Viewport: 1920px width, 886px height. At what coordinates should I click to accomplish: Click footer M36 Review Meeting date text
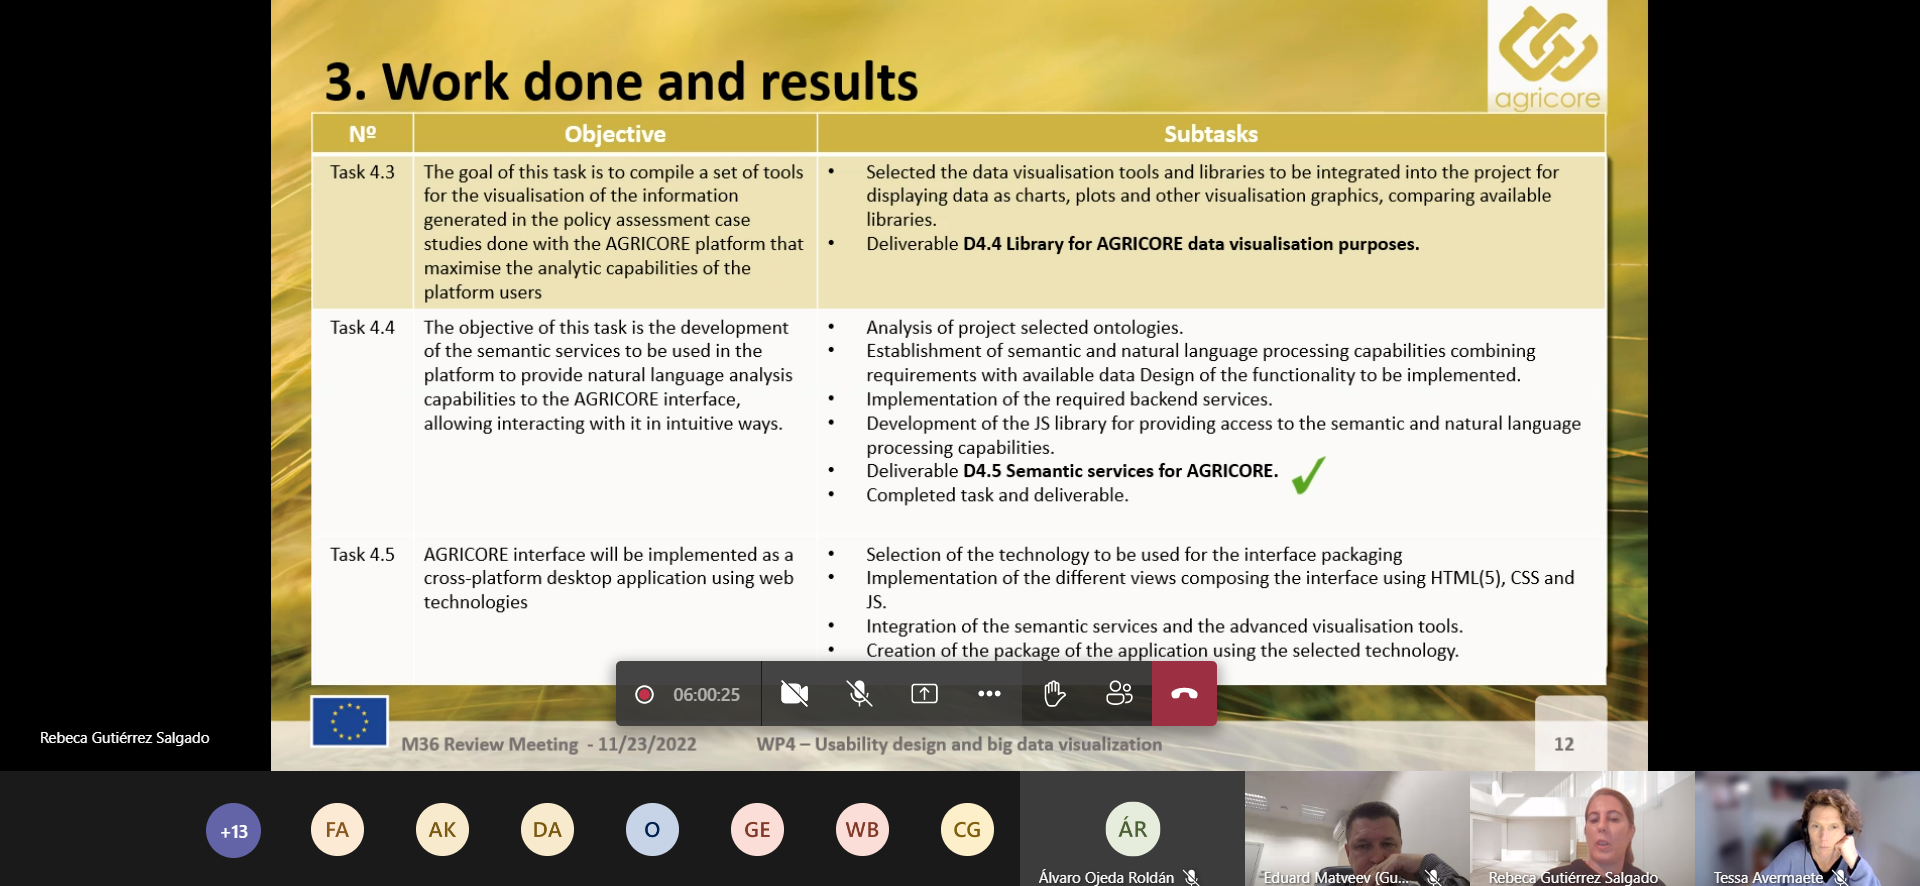pyautogui.click(x=549, y=744)
